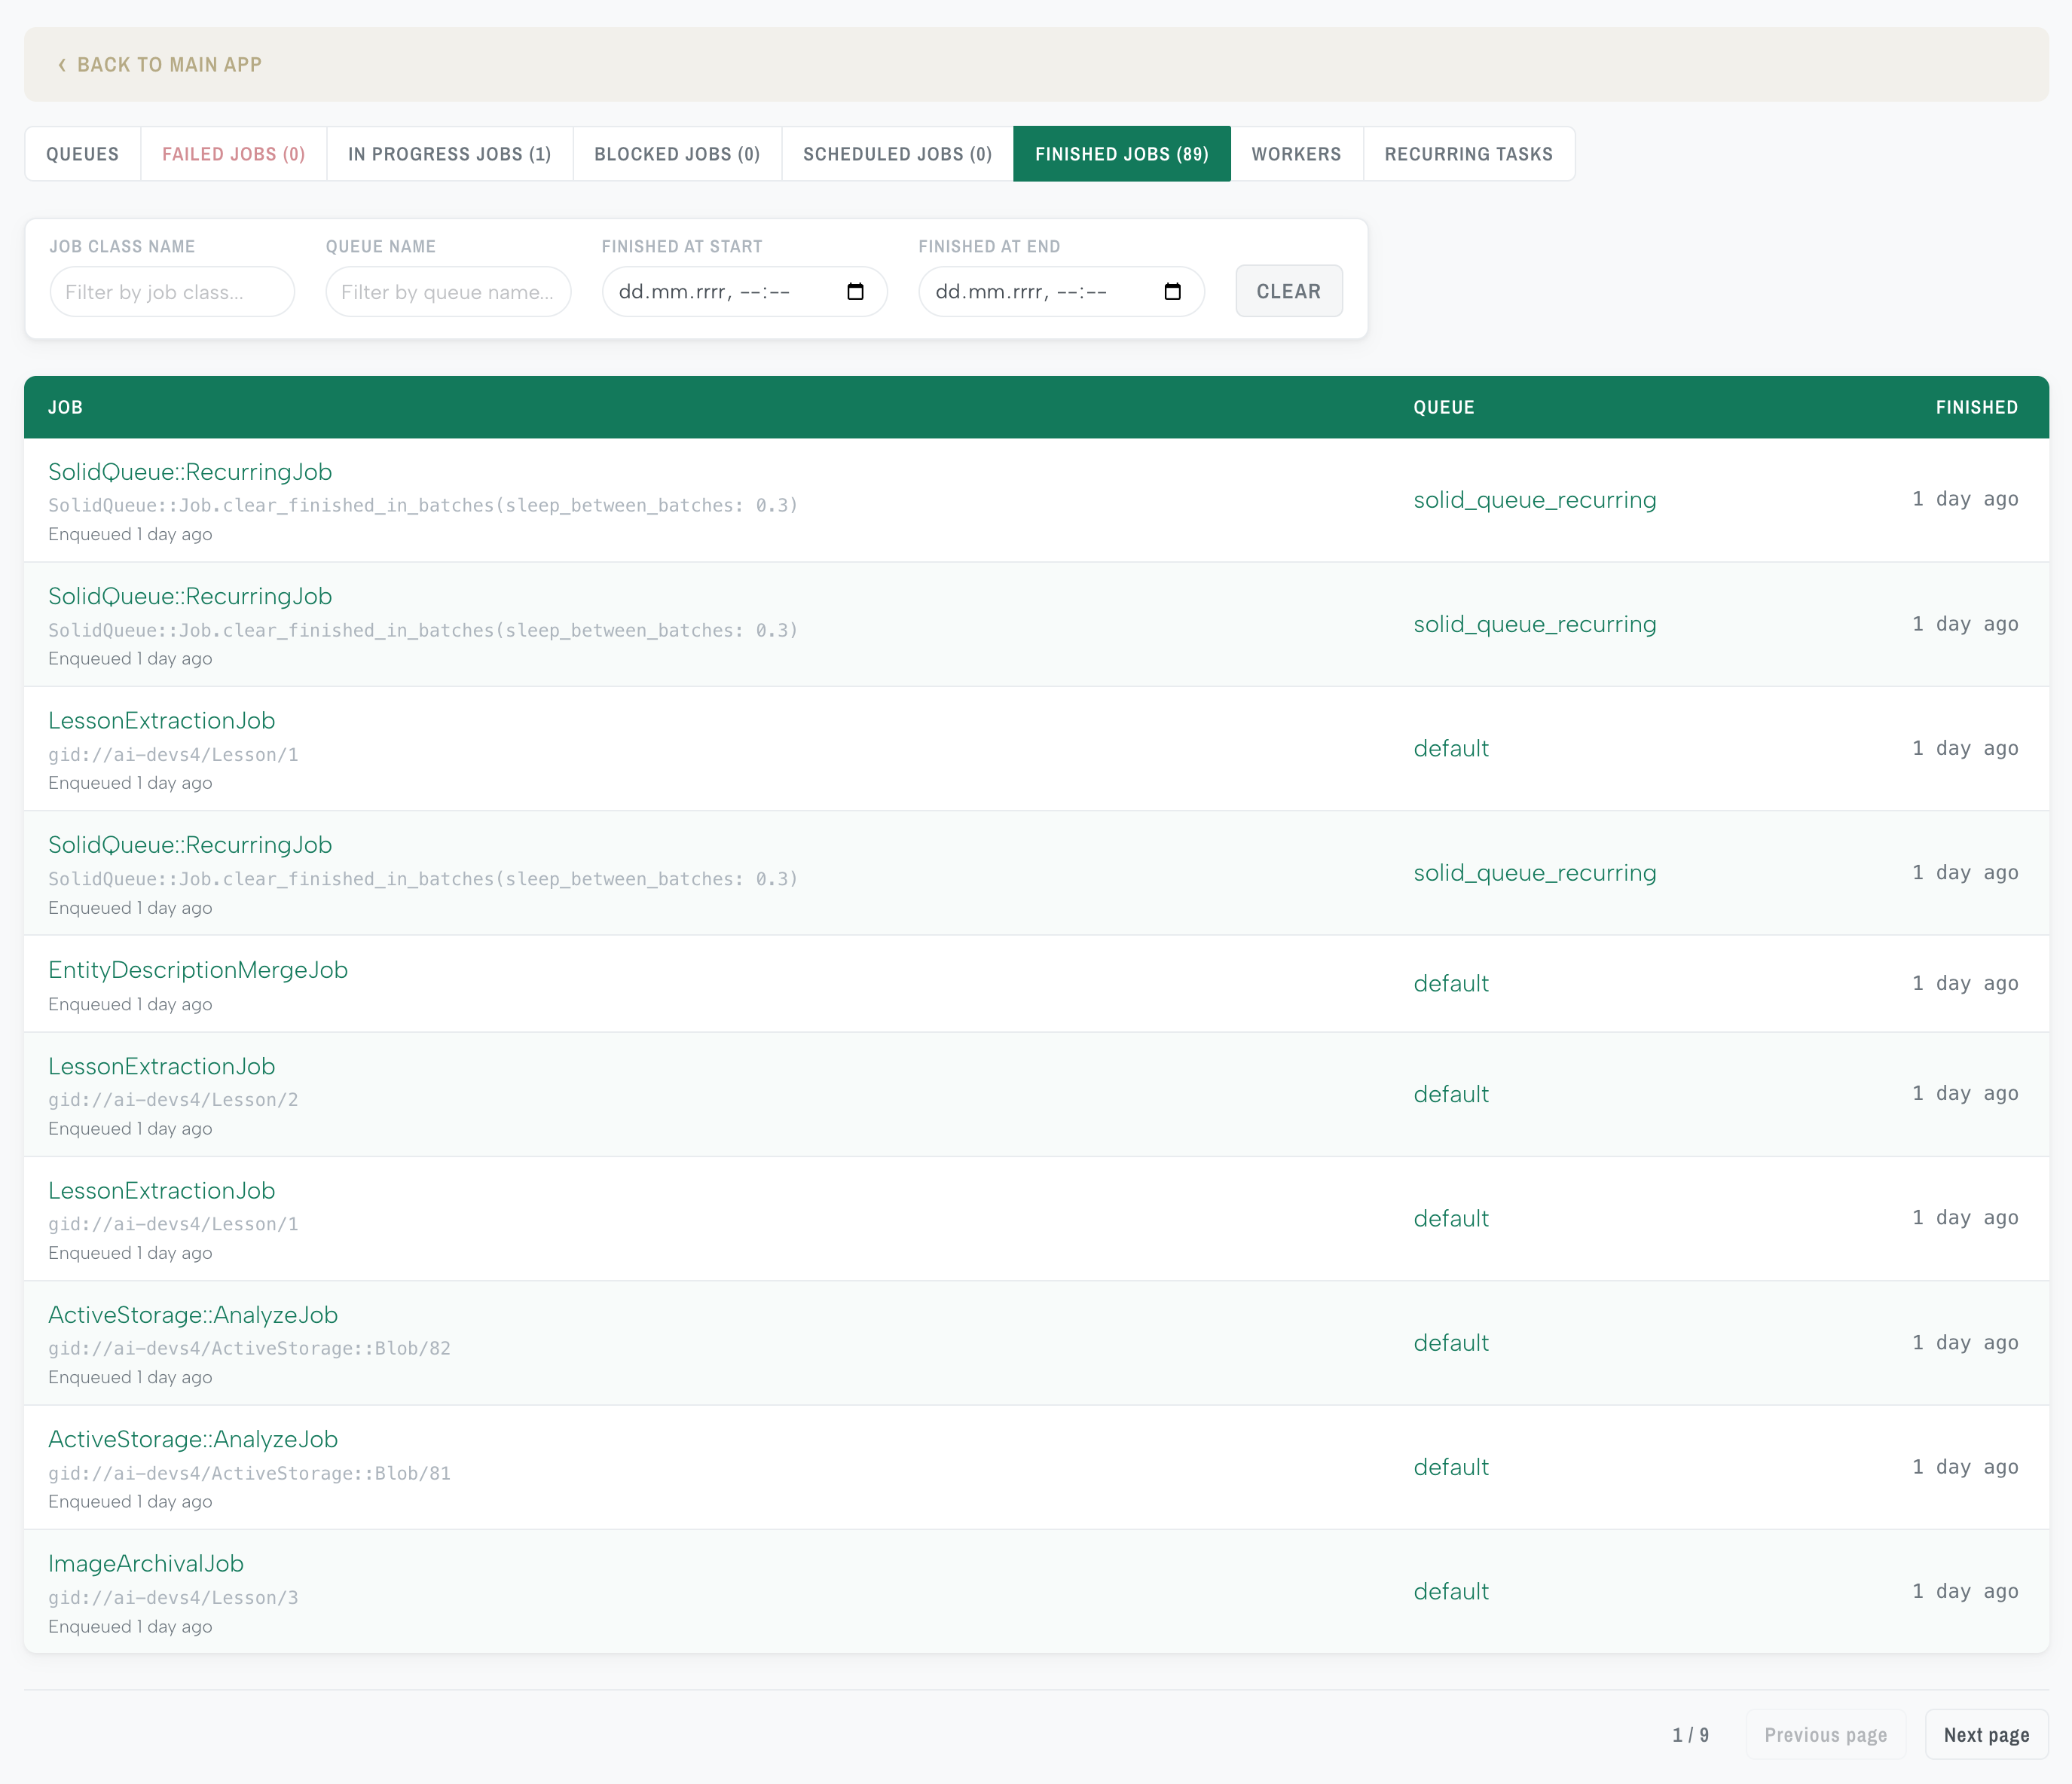Open the Blocked Jobs tab
2072x1784 pixels.
pos(677,154)
